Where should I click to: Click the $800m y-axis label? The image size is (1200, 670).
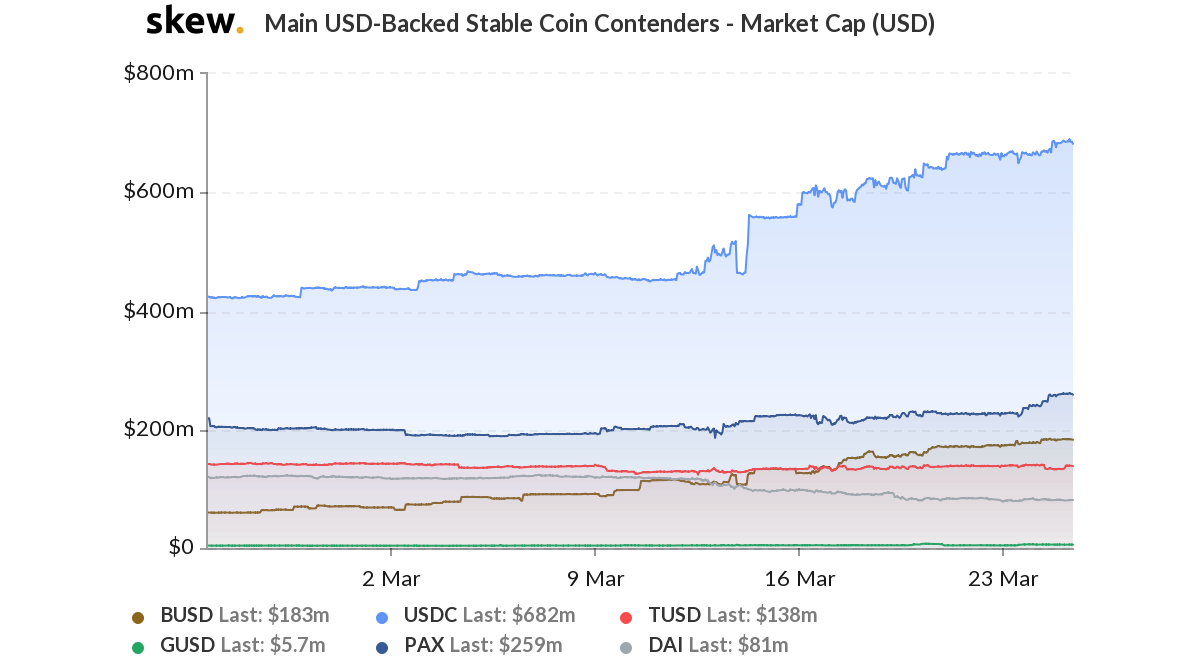[158, 73]
